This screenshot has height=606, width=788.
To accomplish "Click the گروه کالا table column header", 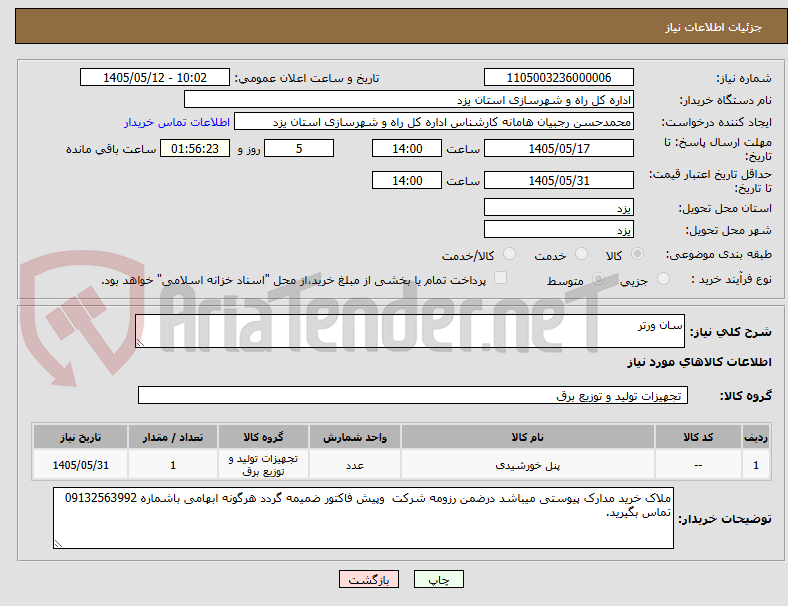I will click(263, 437).
